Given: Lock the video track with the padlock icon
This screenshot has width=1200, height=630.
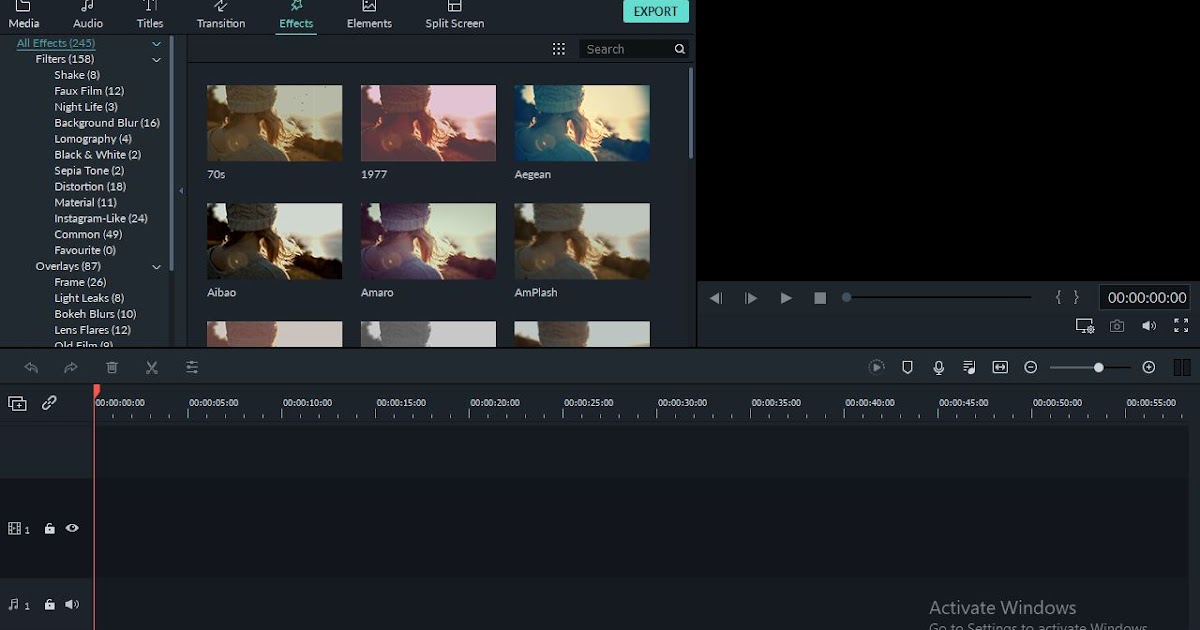Looking at the screenshot, I should (x=49, y=528).
